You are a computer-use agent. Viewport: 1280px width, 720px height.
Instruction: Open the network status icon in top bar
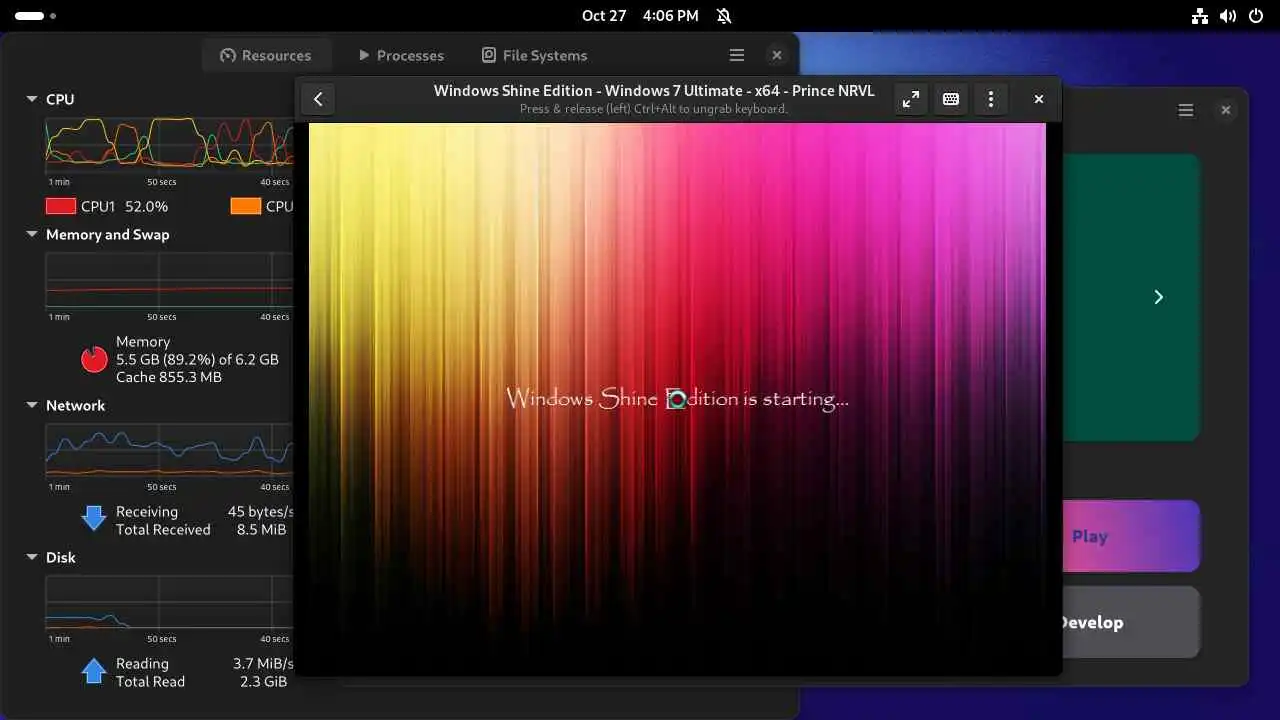tap(1200, 16)
